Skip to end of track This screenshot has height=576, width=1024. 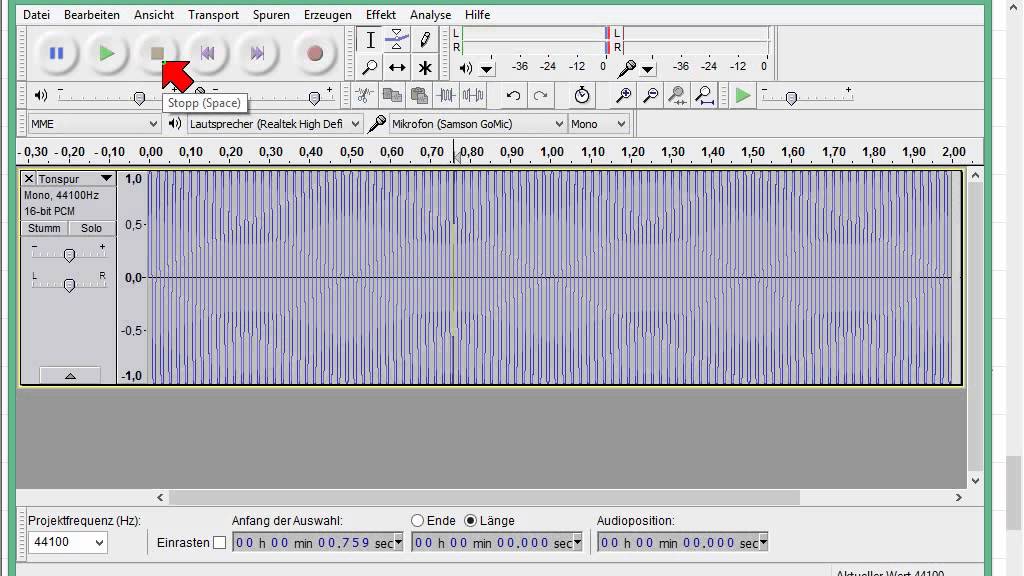point(257,53)
